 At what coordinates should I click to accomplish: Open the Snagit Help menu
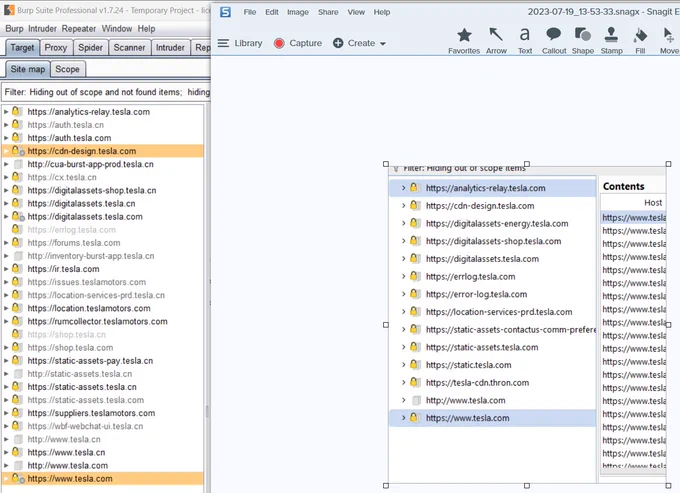point(382,12)
